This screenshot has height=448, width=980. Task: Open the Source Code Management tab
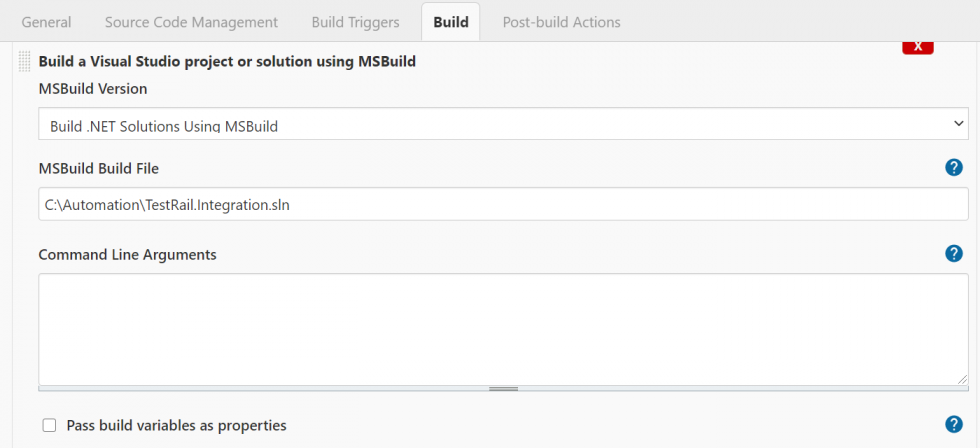tap(191, 22)
